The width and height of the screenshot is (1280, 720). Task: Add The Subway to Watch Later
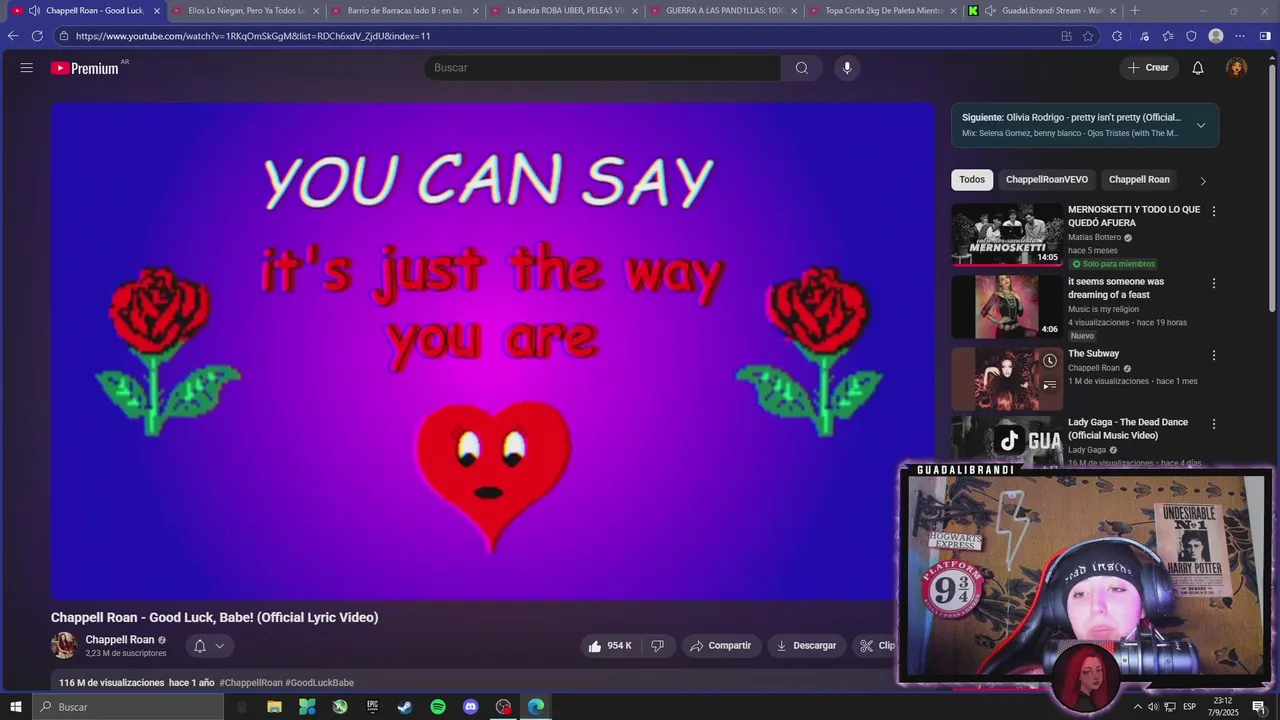point(1050,361)
